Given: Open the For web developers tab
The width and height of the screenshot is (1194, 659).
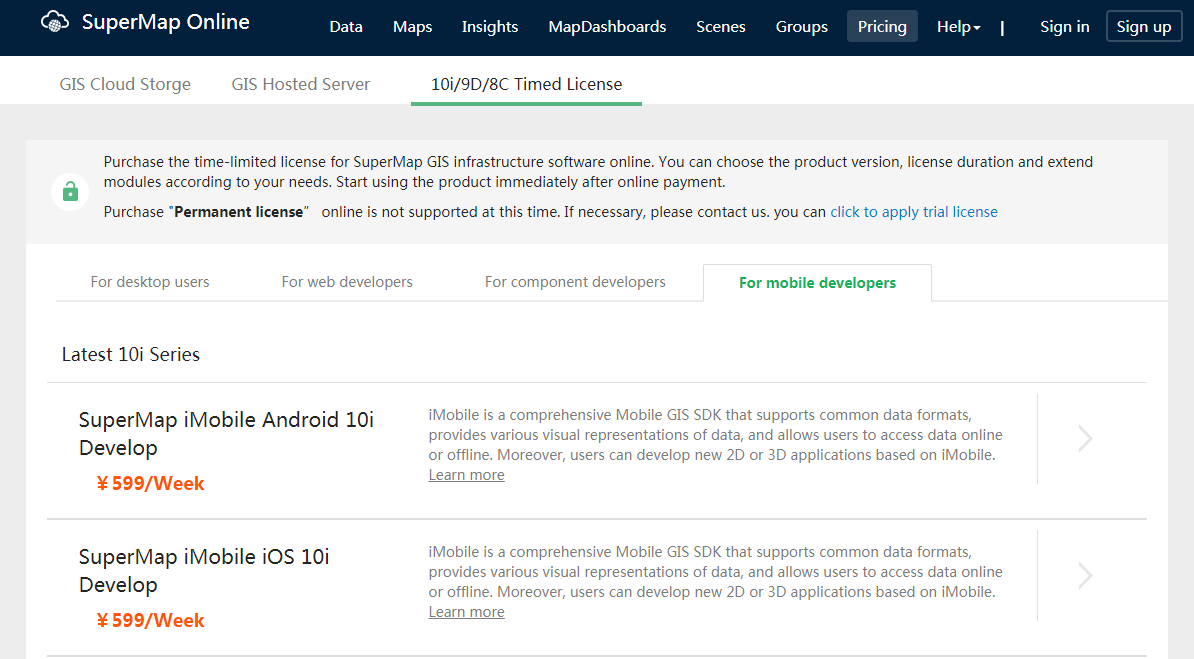Looking at the screenshot, I should [x=347, y=282].
